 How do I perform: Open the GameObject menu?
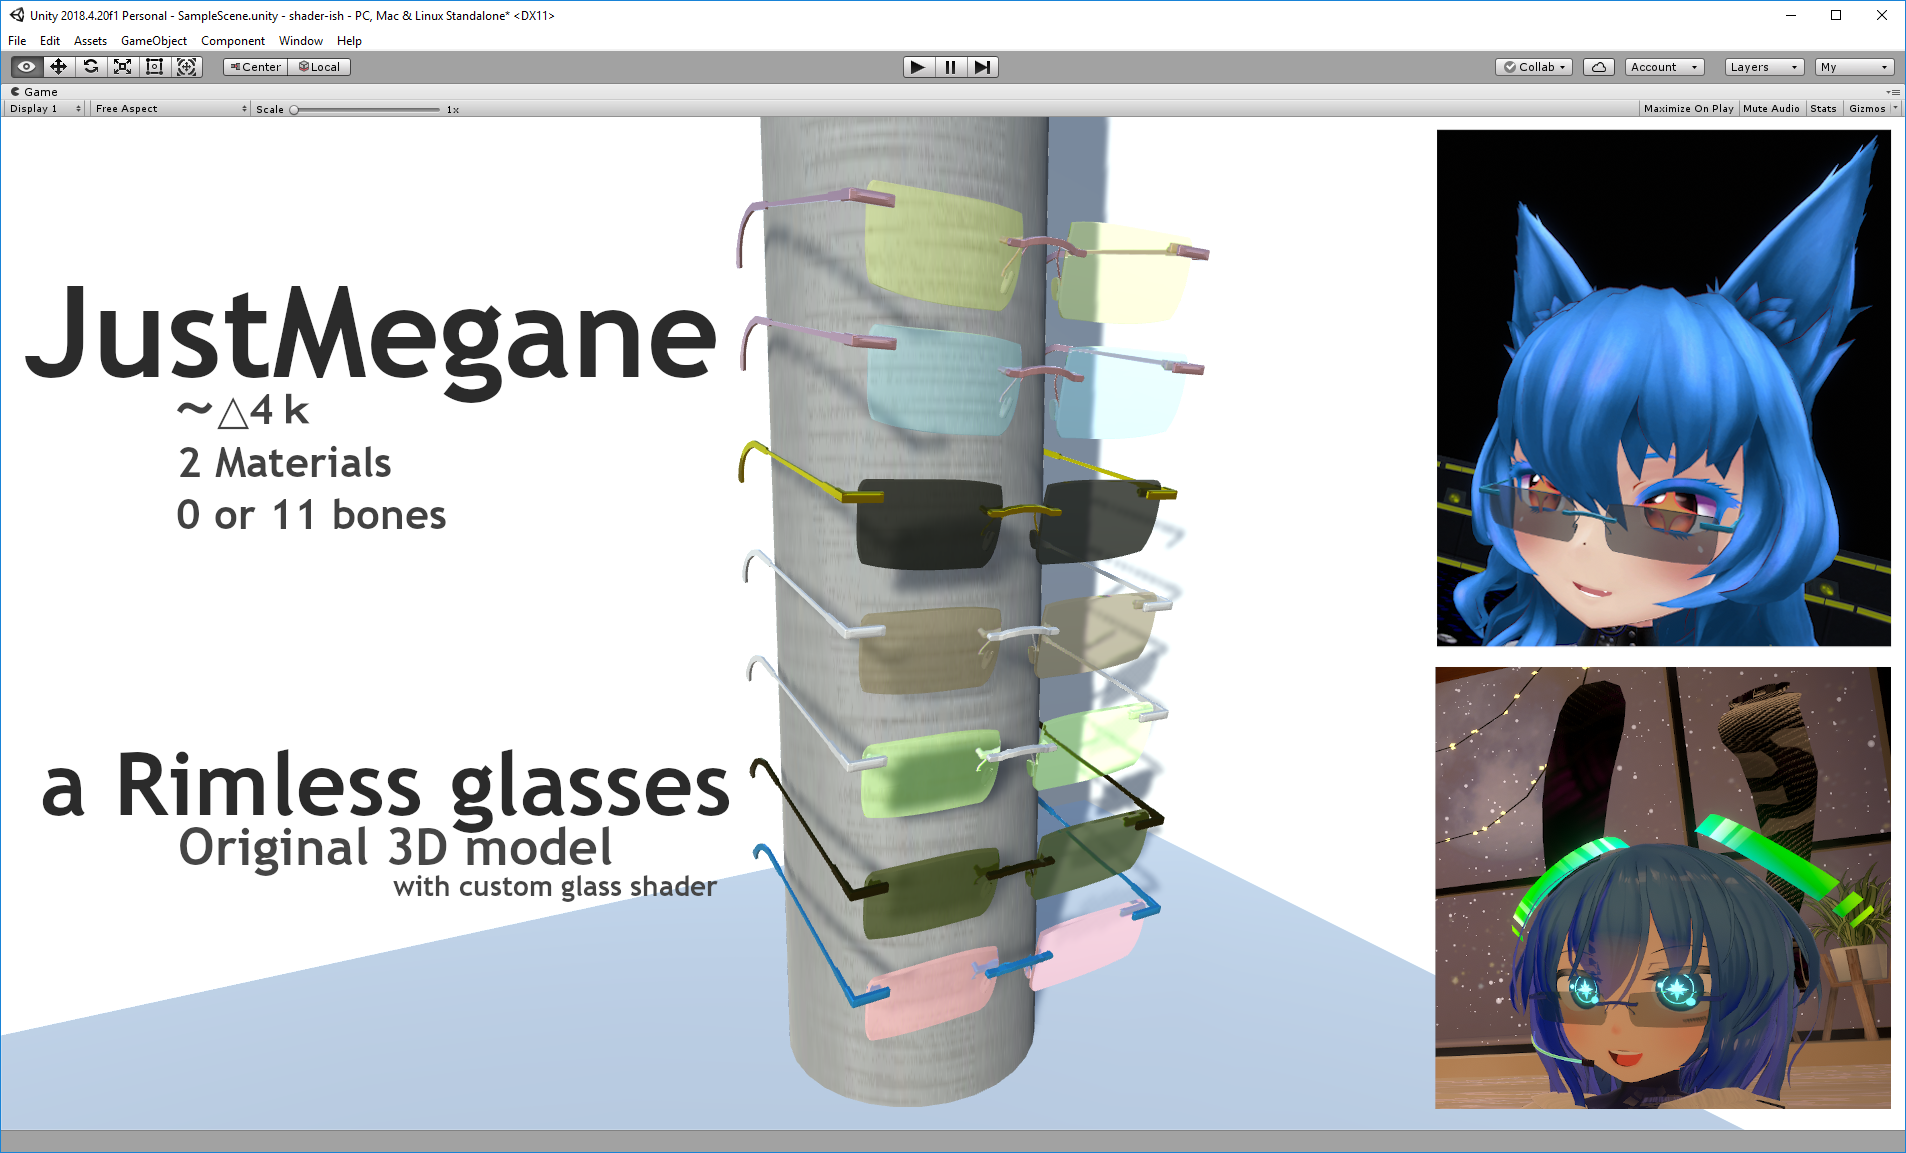pos(154,41)
